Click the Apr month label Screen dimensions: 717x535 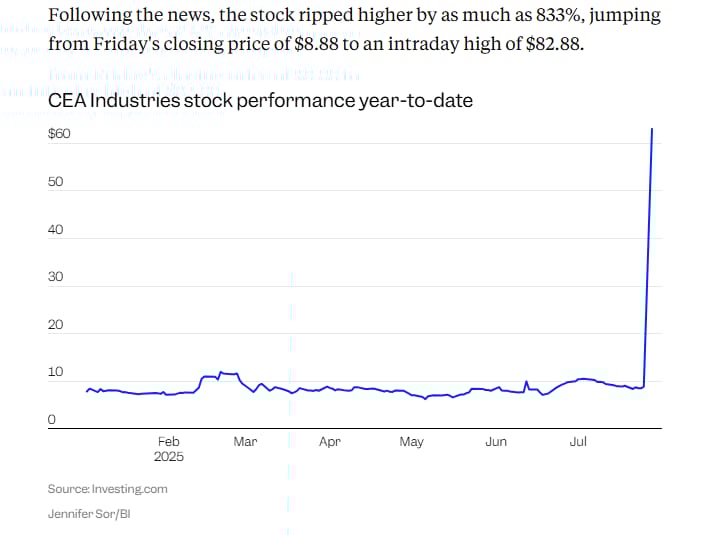click(330, 442)
